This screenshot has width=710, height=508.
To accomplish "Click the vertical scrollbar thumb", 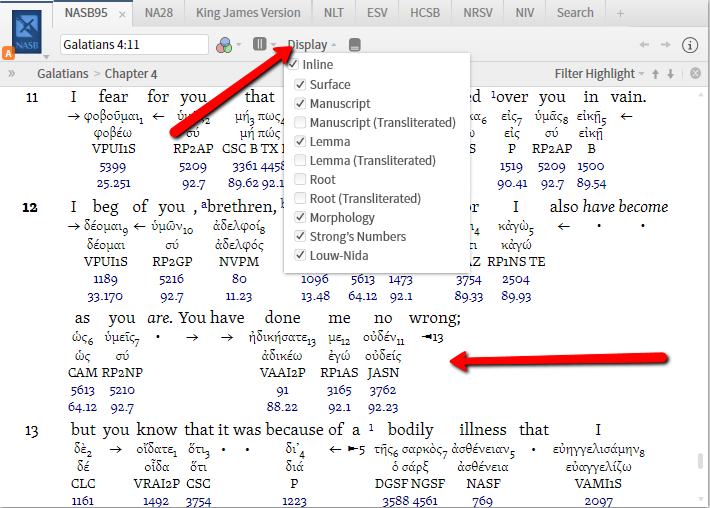I will tap(701, 461).
